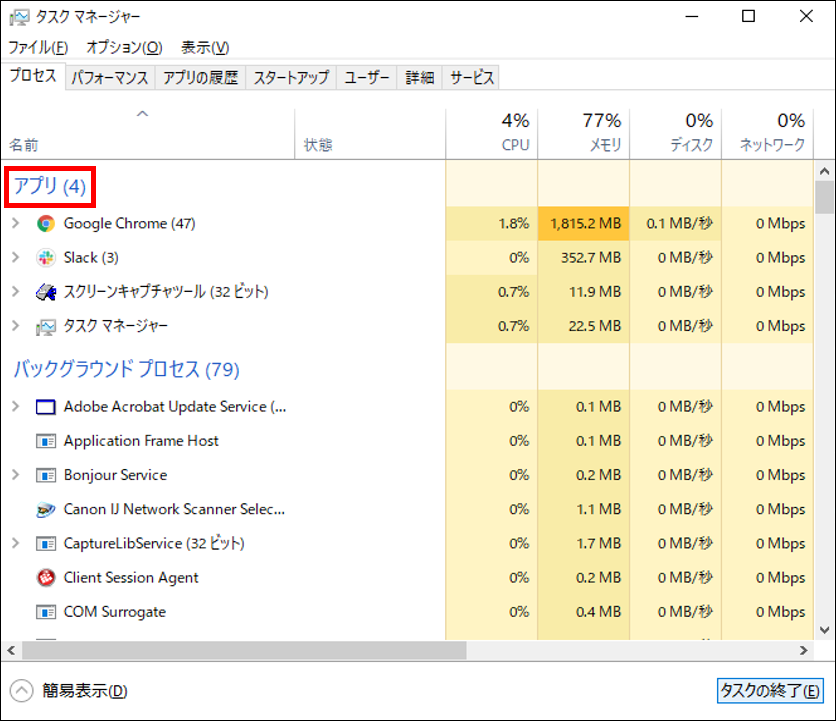Click the 簡易表示 up-arrow circle icon
This screenshot has height=721, width=836.
(x=21, y=691)
